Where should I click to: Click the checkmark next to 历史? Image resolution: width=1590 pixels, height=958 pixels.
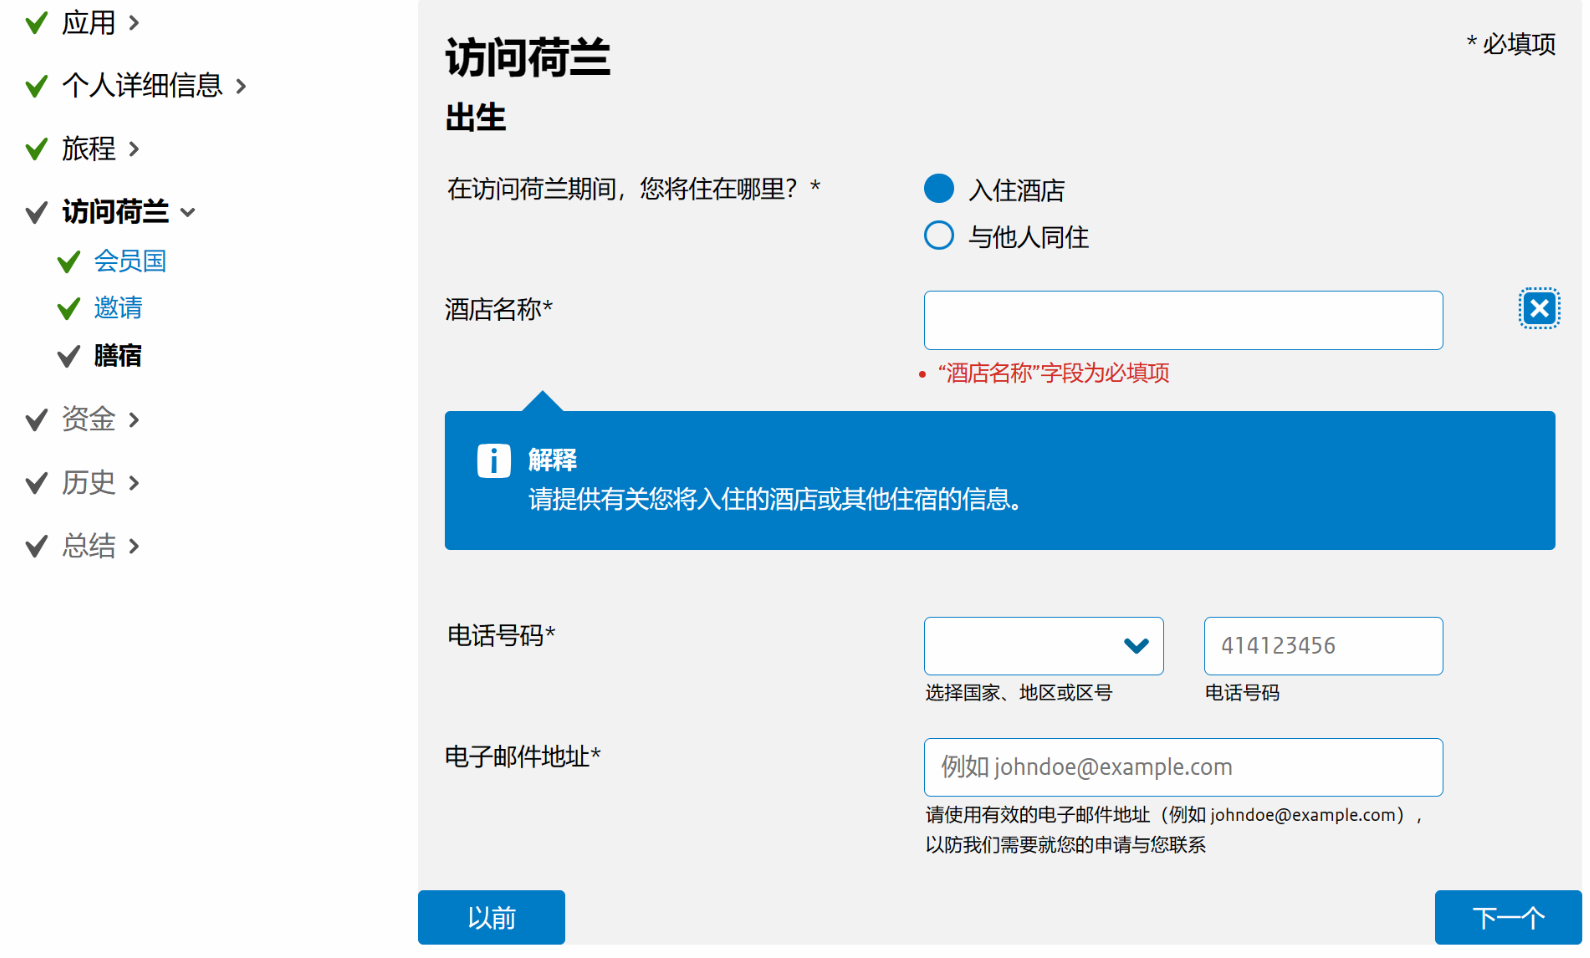37,484
